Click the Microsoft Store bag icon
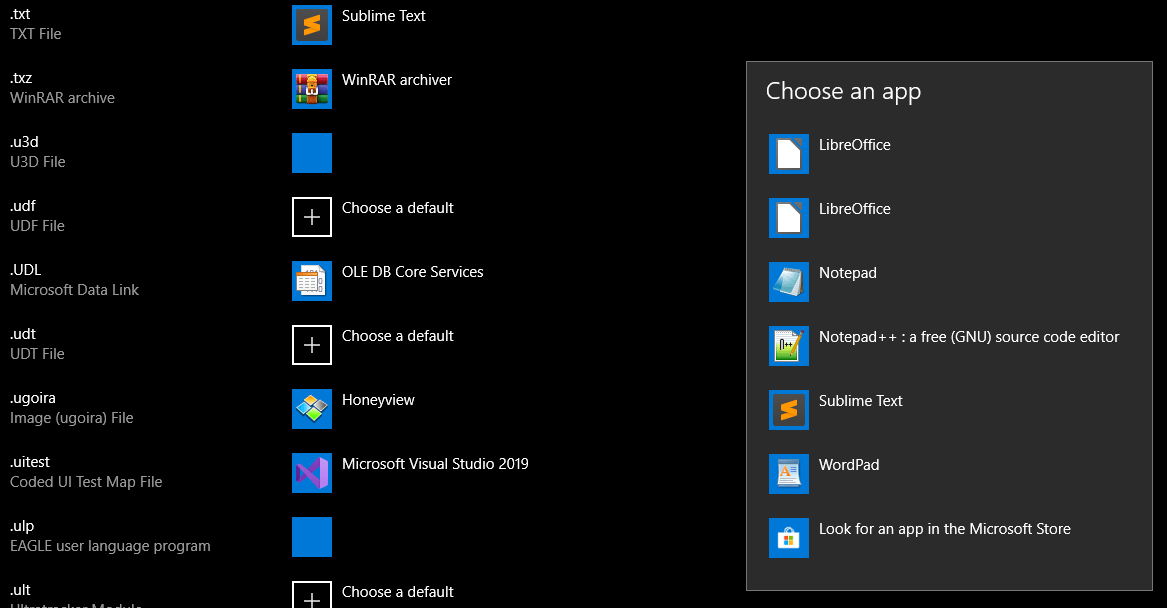Viewport: 1167px width, 608px height. [788, 538]
